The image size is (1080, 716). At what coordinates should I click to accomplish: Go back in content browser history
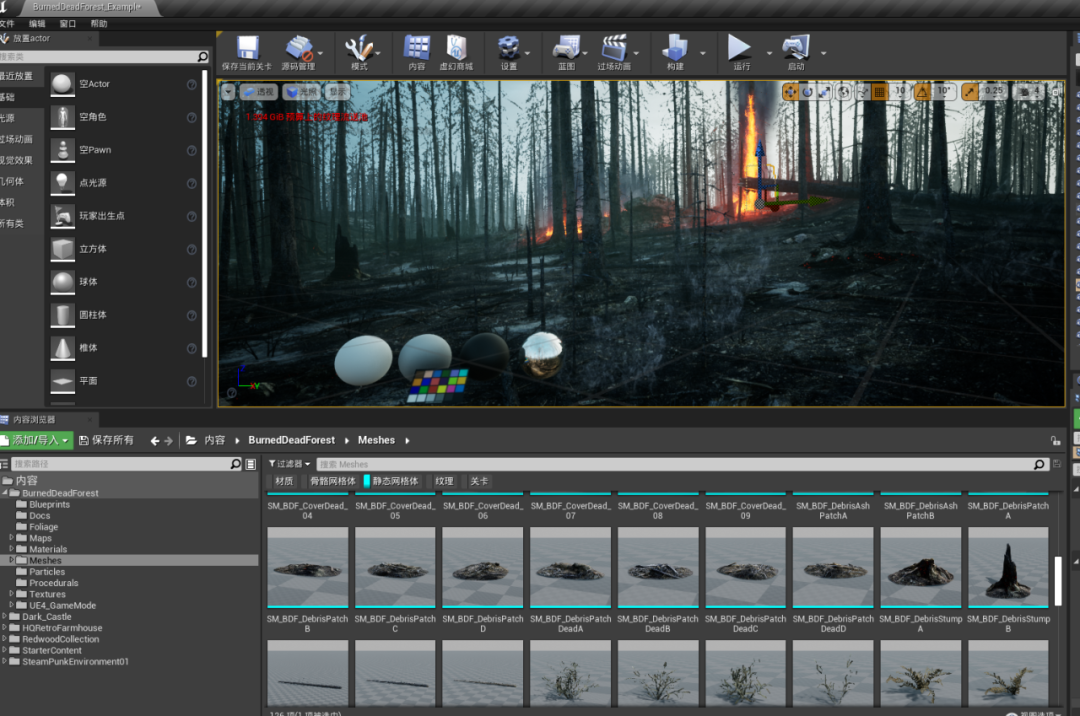click(155, 441)
